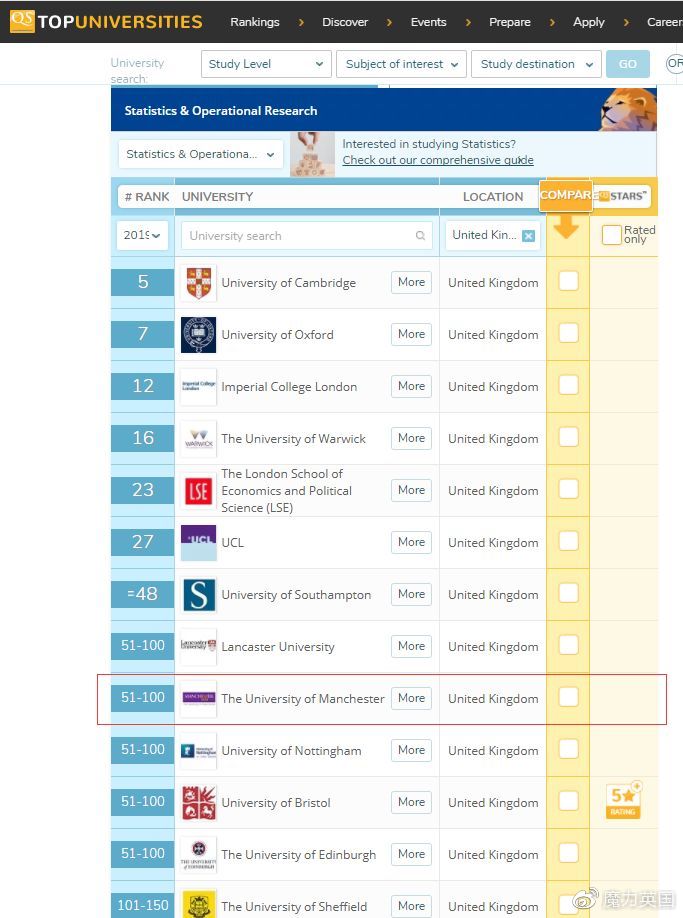Click More for University of Bristol
The height and width of the screenshot is (918, 683).
[x=411, y=802]
